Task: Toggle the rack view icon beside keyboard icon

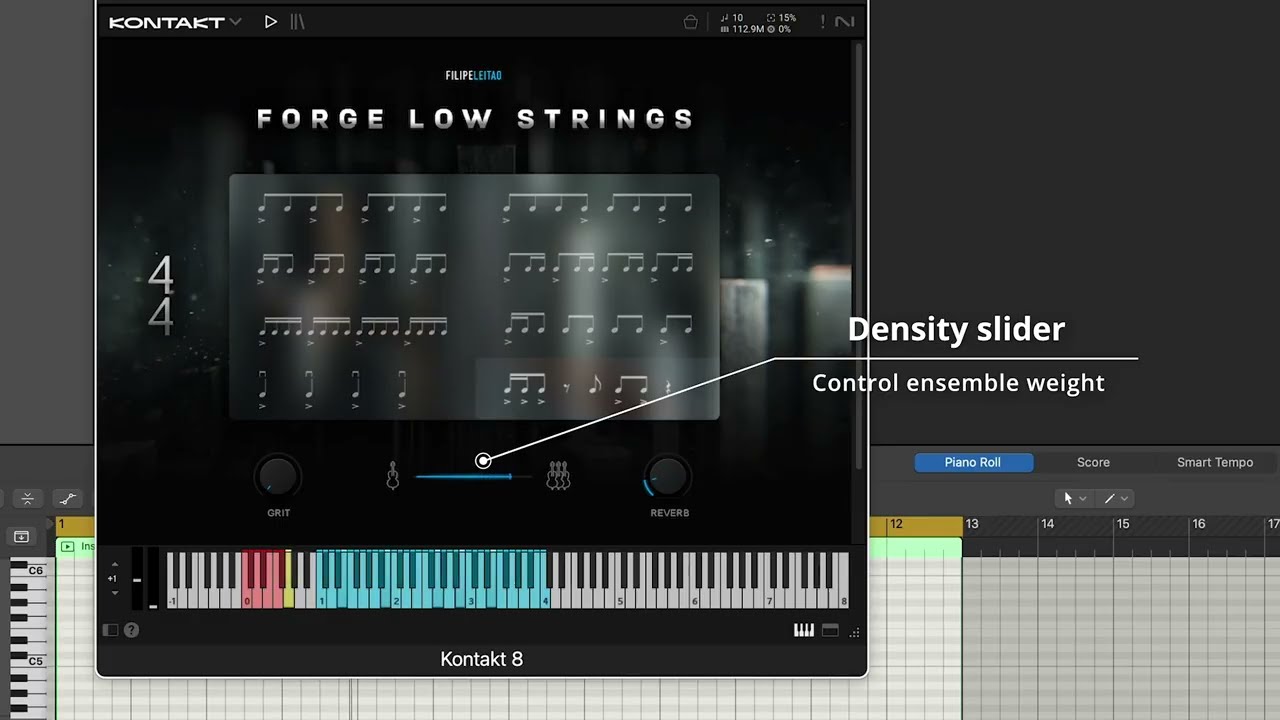Action: 830,630
